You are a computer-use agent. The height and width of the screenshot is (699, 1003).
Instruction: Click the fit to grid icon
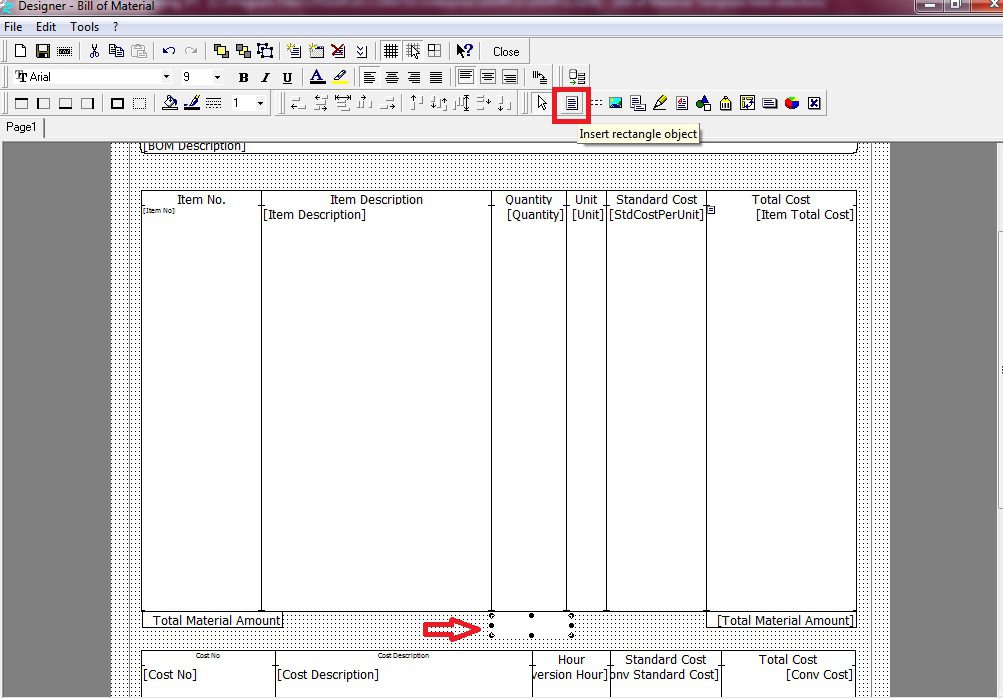[434, 51]
